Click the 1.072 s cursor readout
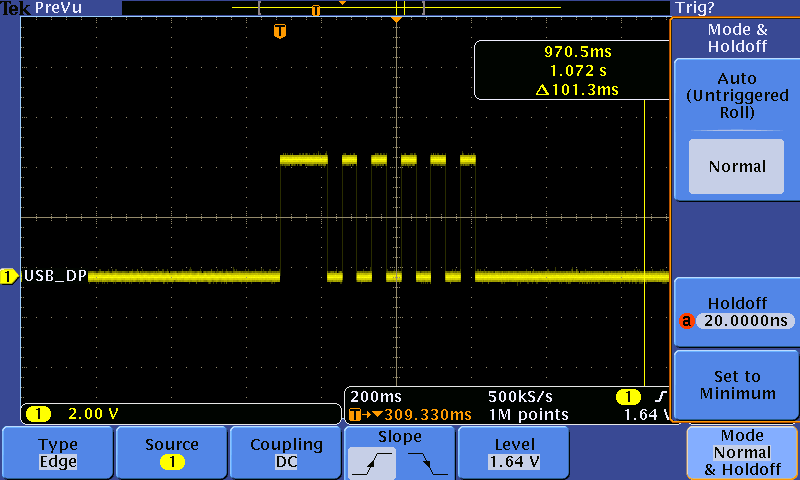Screen dimensions: 800x480 (578, 70)
